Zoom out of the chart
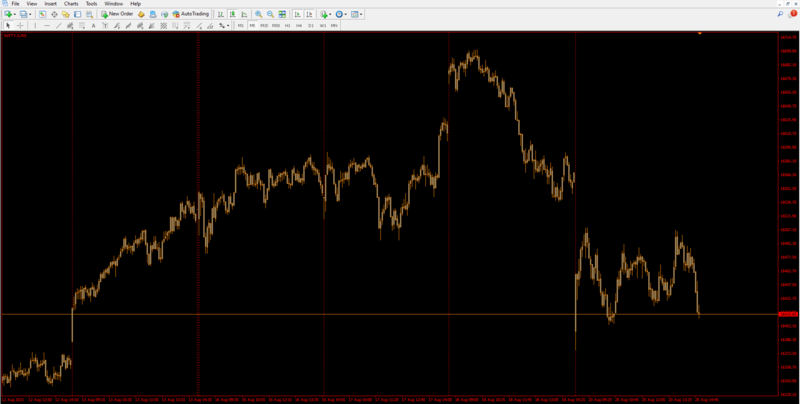Screen dimensions: 800x404 (x=270, y=14)
